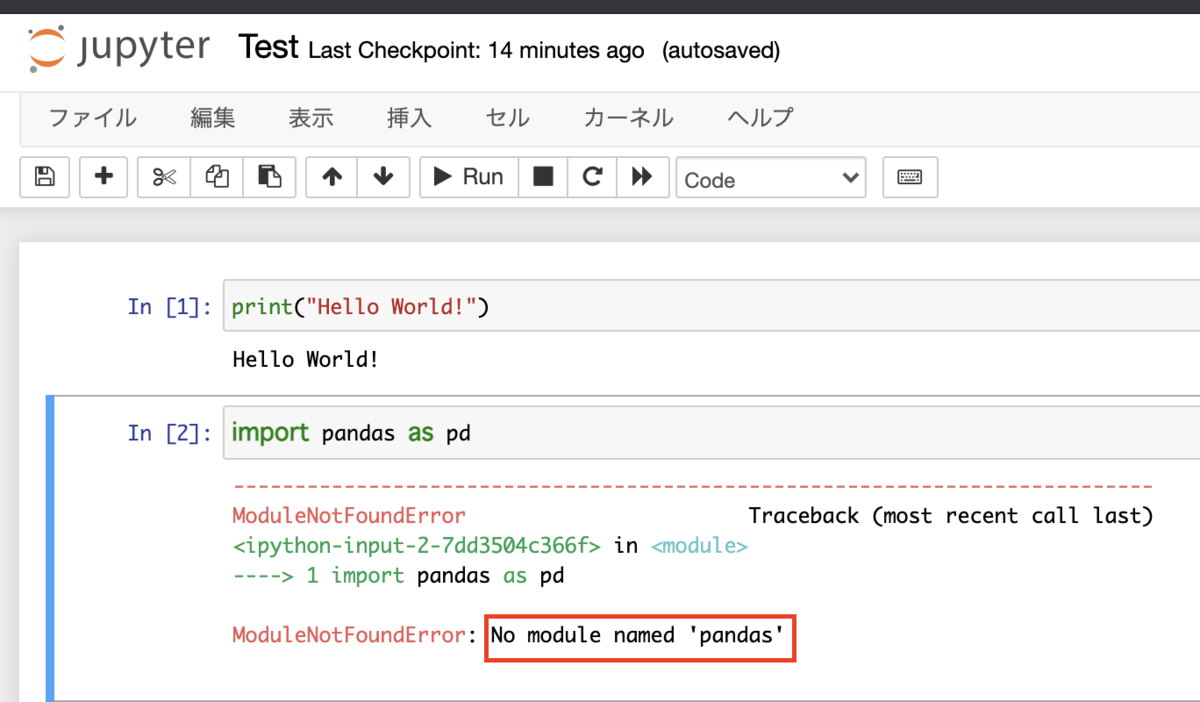
Task: Run the selected cell
Action: (x=468, y=177)
